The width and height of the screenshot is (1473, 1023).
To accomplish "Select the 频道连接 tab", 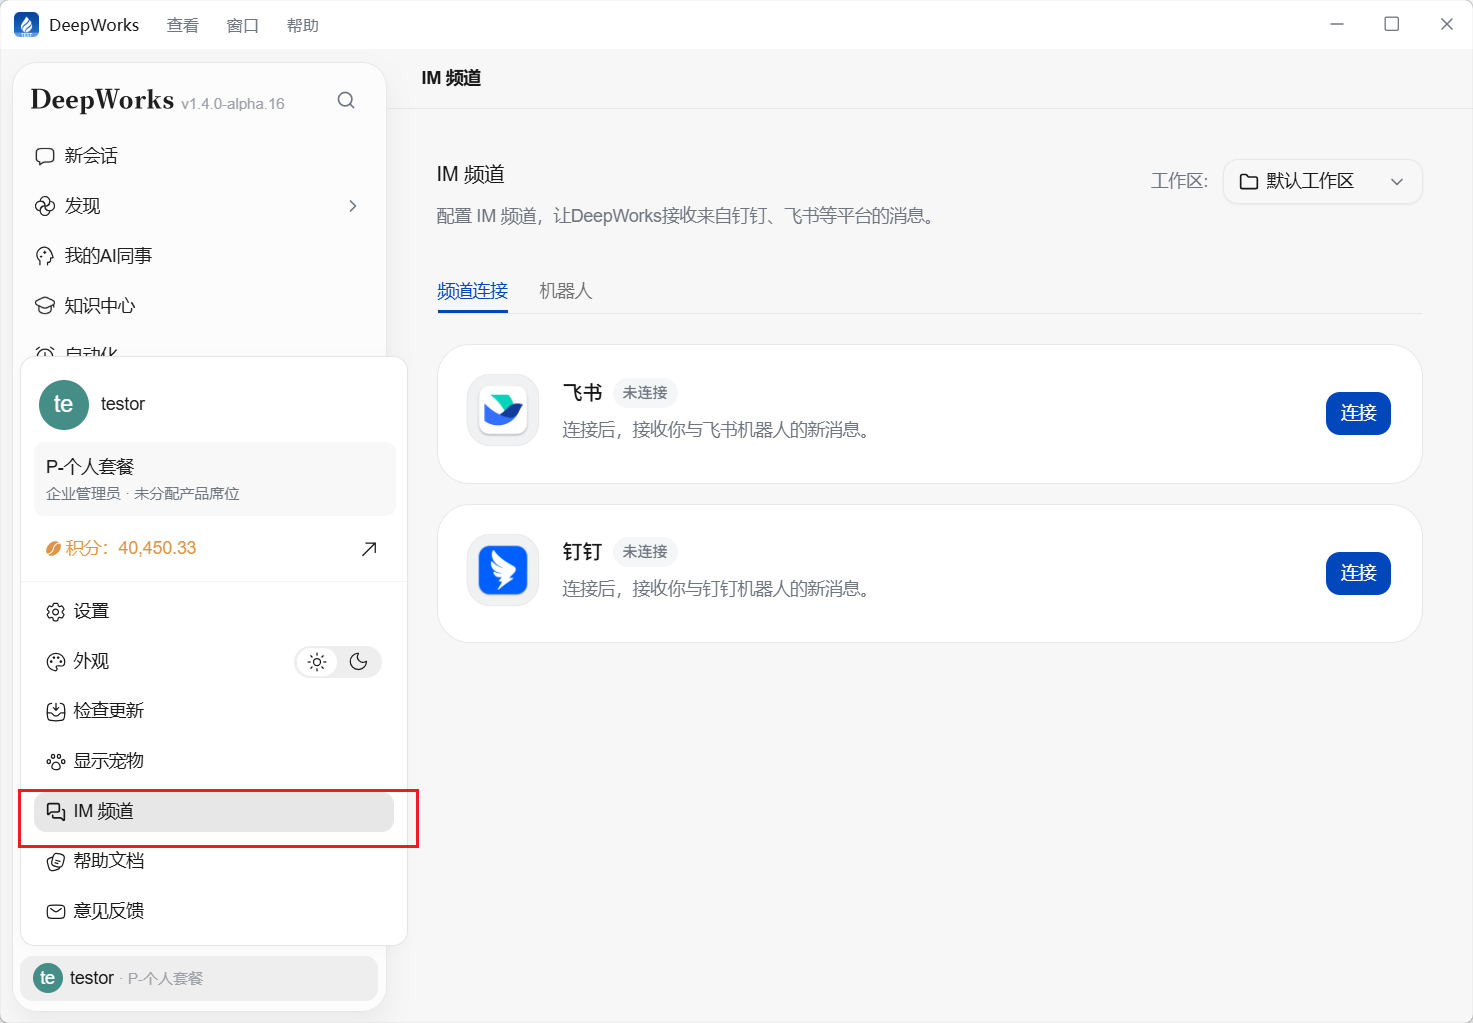I will click(x=472, y=291).
